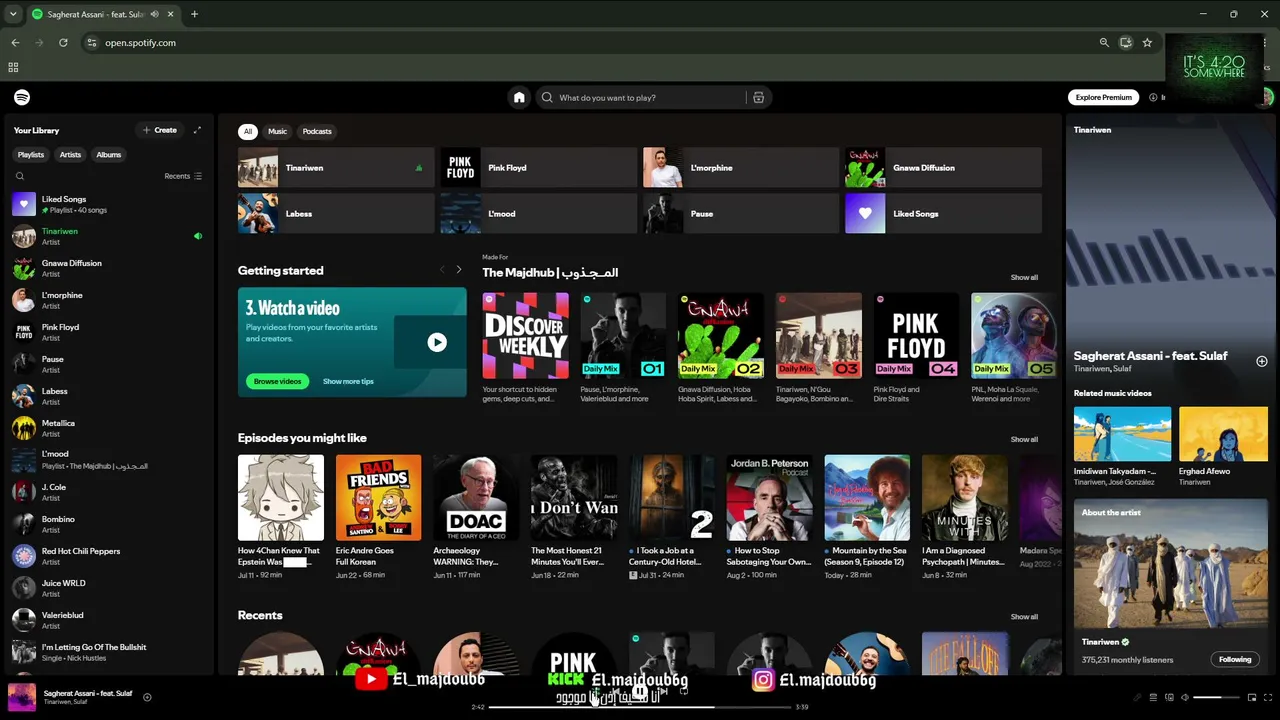Filter library by Playlists

31,155
